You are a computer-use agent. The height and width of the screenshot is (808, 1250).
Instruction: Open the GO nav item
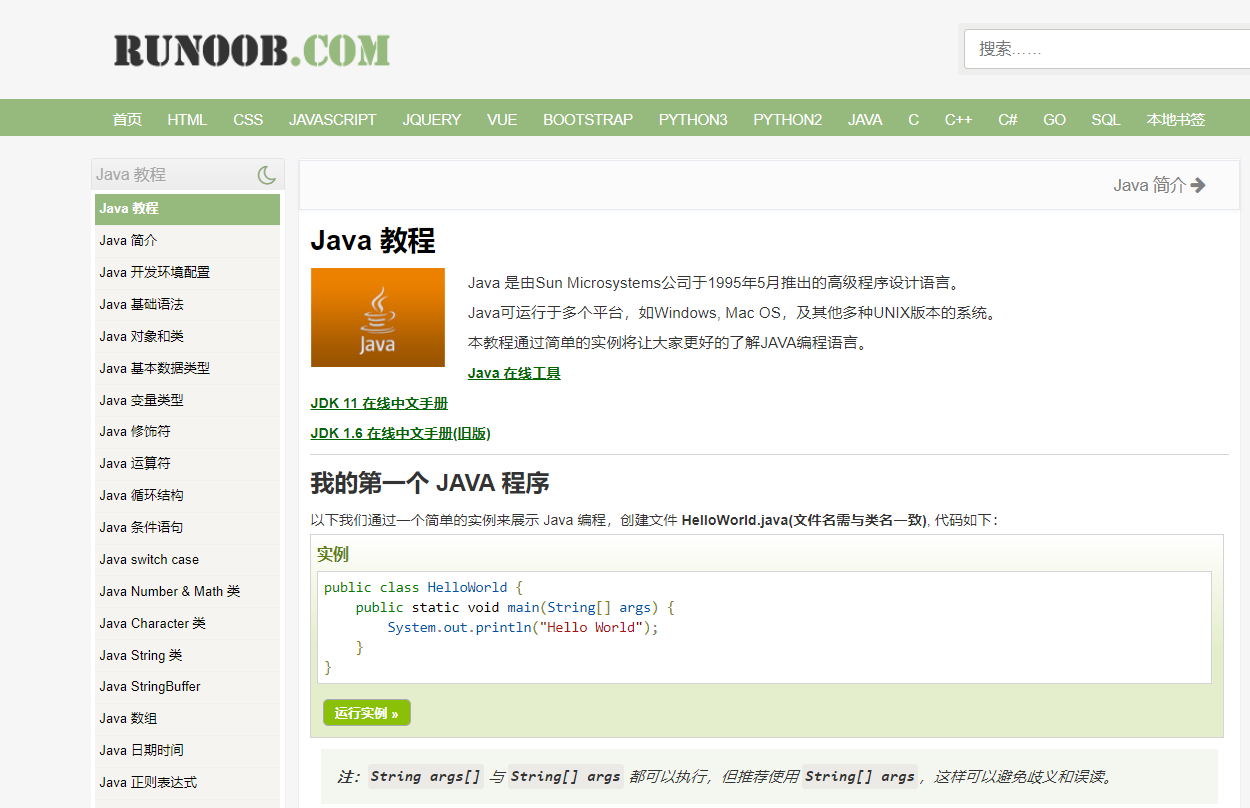point(1054,119)
